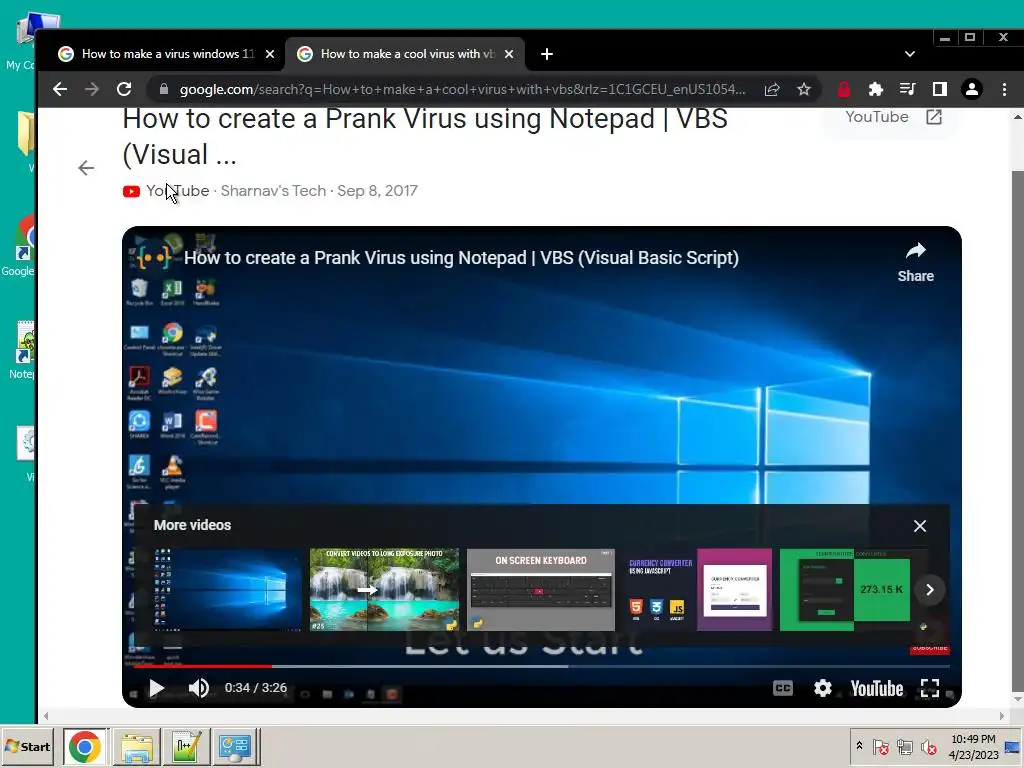Click the network tray icon
The width and height of the screenshot is (1024, 768).
pyautogui.click(x=904, y=746)
